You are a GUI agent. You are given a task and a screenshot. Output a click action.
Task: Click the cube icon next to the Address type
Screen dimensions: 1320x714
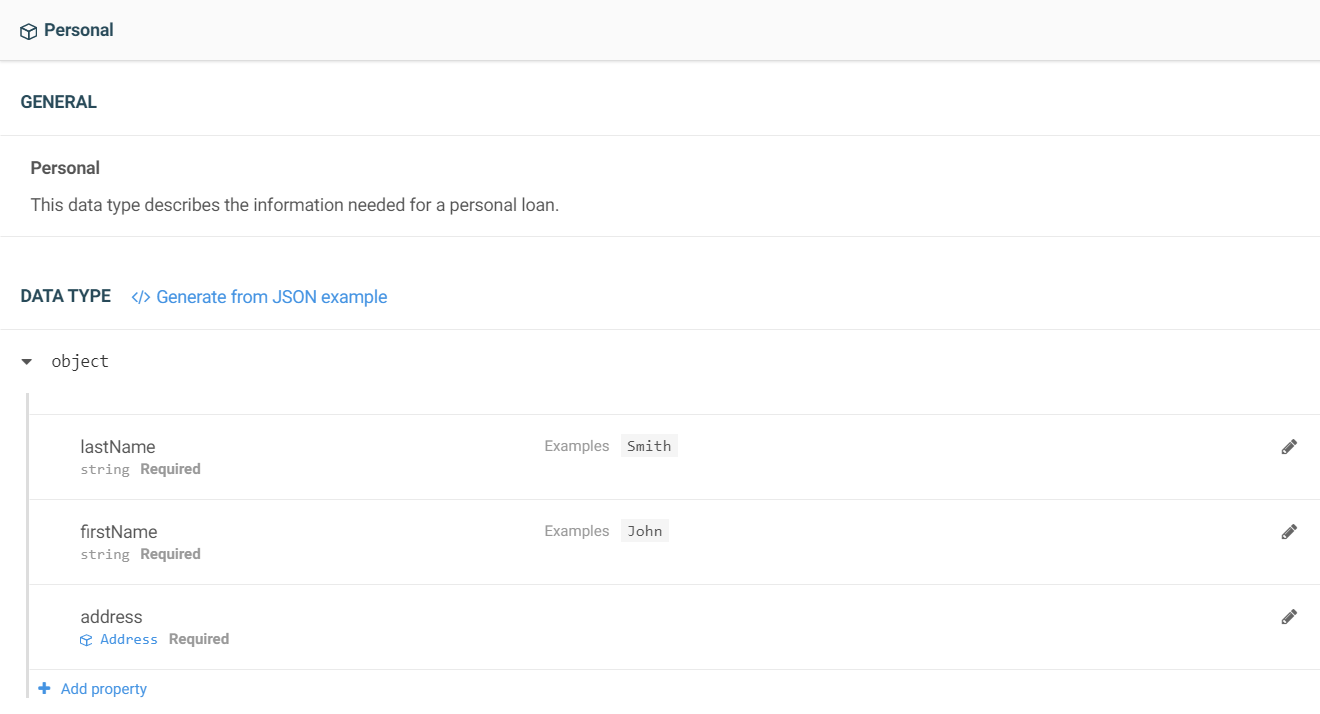tap(86, 640)
